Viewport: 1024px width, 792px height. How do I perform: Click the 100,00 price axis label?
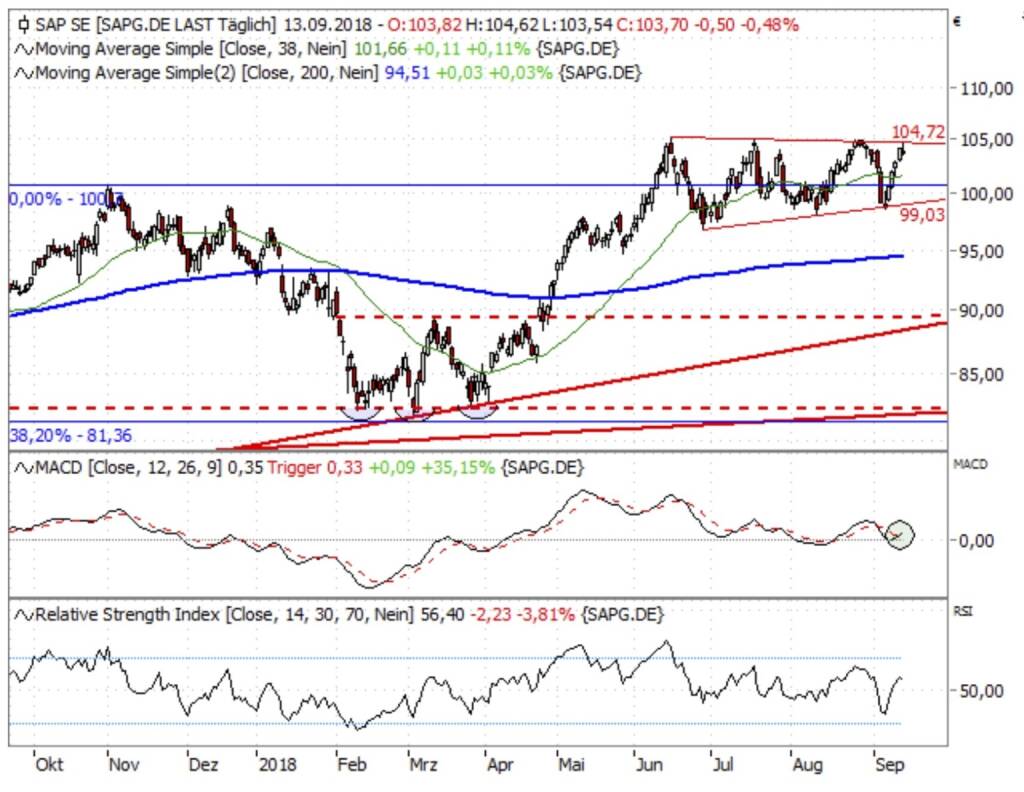(986, 194)
